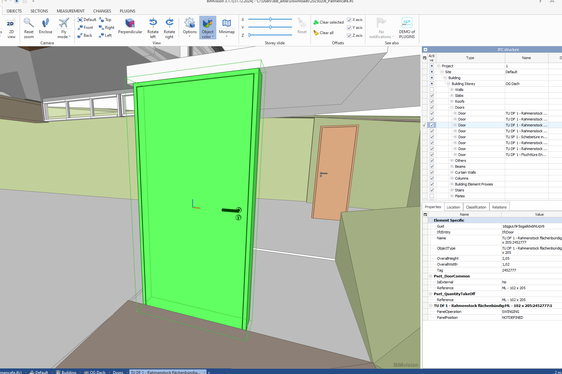This screenshot has height=374, width=562.
Task: Switch to 2D view
Action: (x=11, y=28)
